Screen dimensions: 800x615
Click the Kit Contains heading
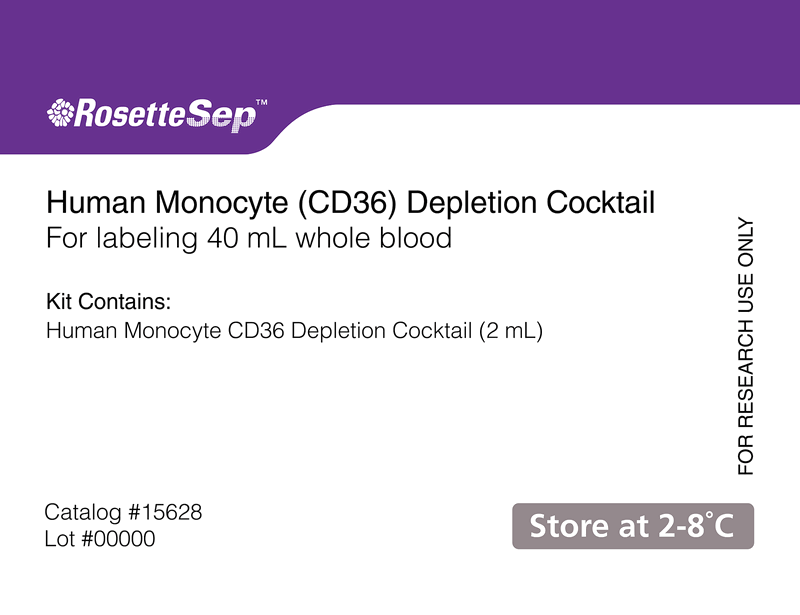pos(109,302)
